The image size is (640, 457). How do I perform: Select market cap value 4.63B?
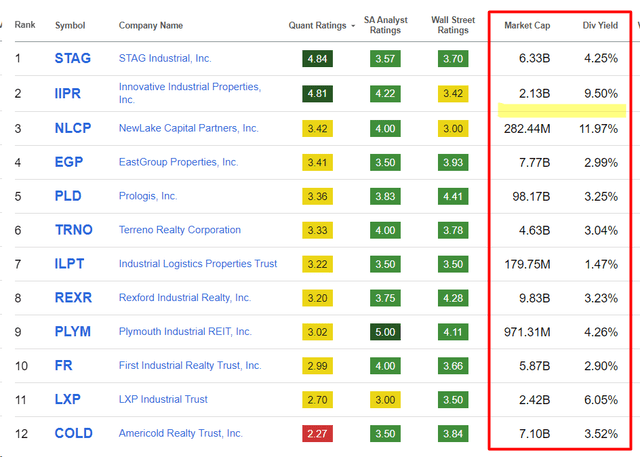coord(534,231)
